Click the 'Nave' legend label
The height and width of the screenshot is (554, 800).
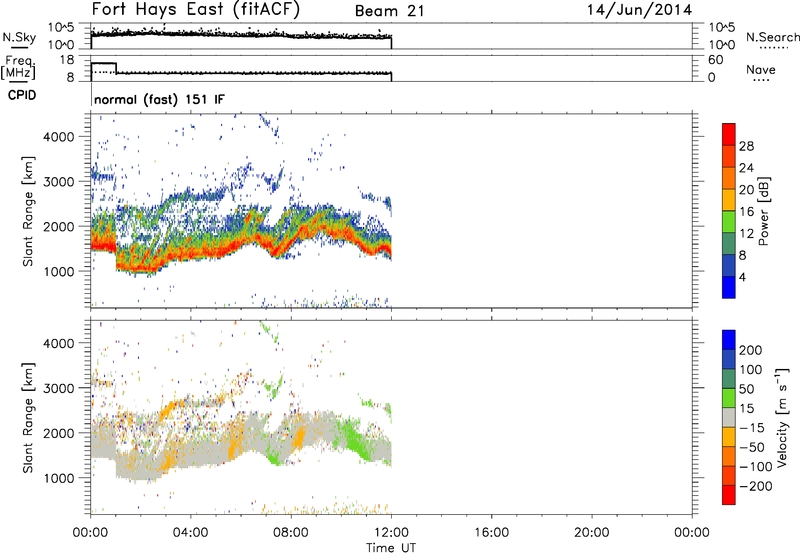click(x=760, y=69)
